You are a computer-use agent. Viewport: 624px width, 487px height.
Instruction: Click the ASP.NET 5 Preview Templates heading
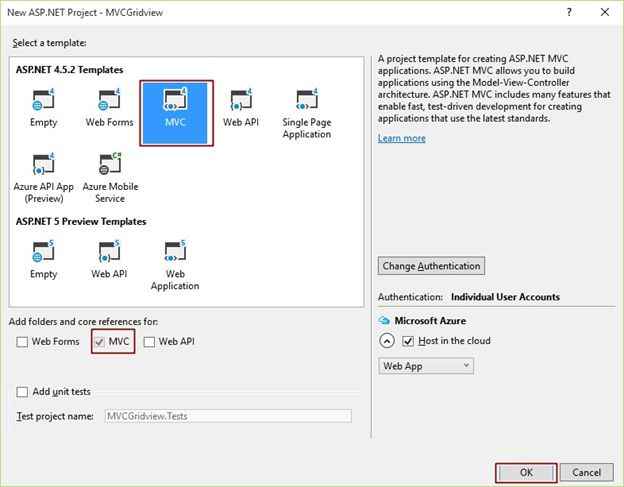(81, 222)
